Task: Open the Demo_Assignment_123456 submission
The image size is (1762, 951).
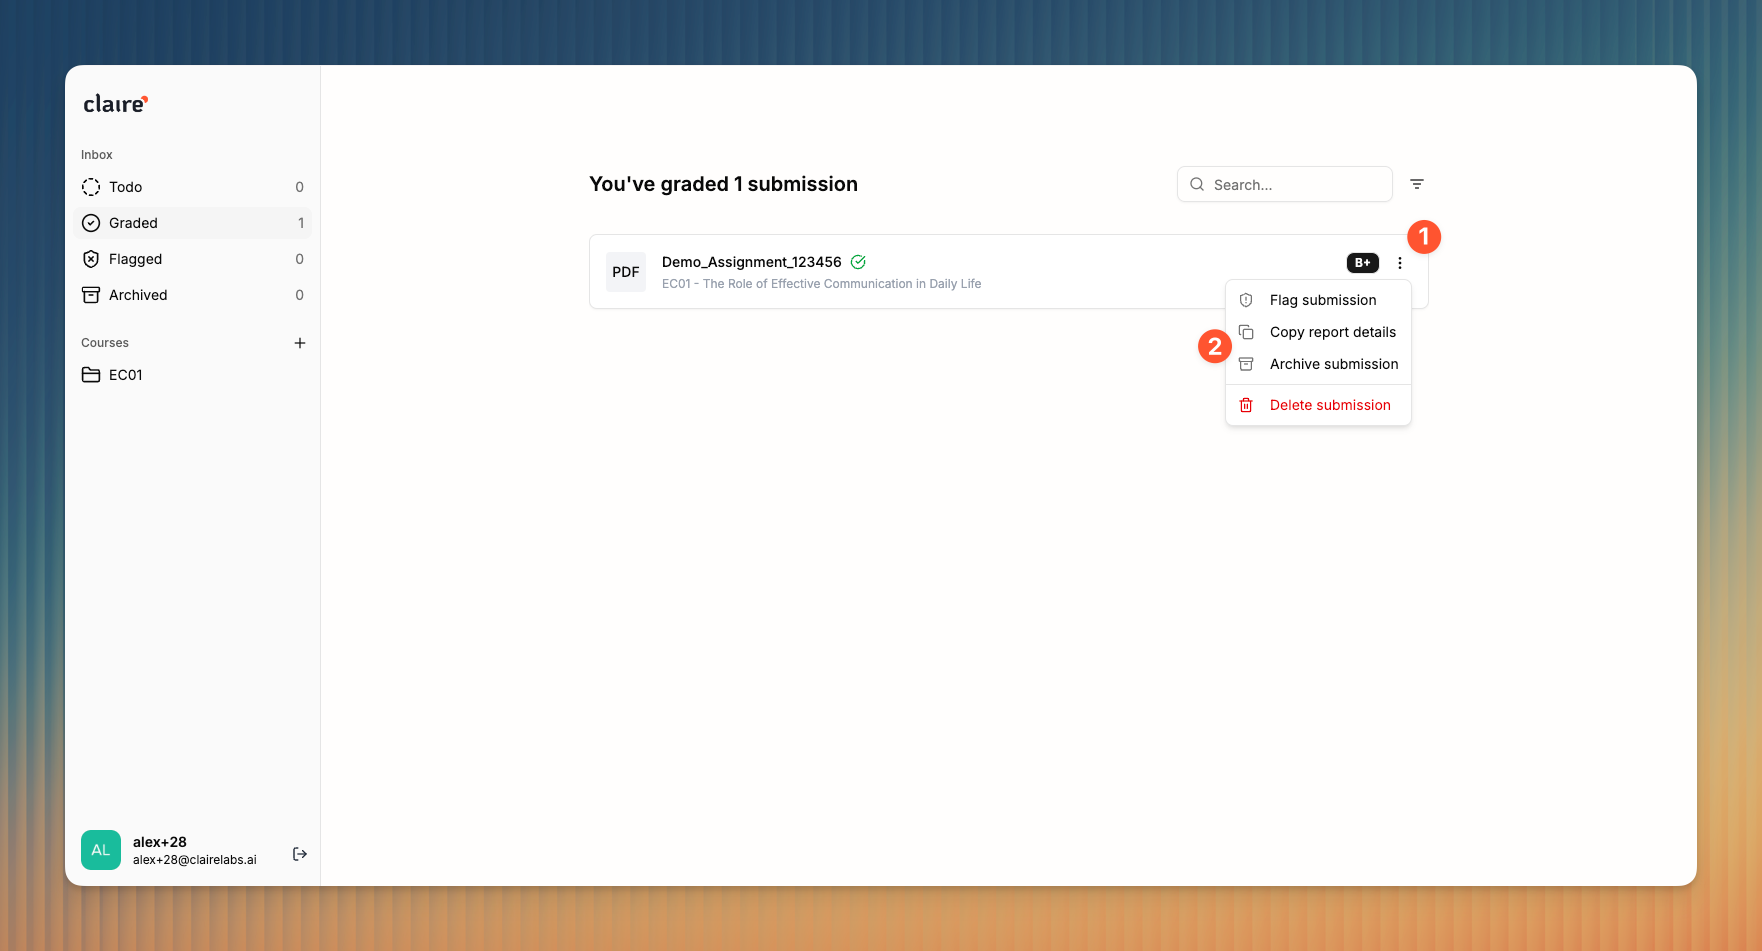Action: (752, 262)
